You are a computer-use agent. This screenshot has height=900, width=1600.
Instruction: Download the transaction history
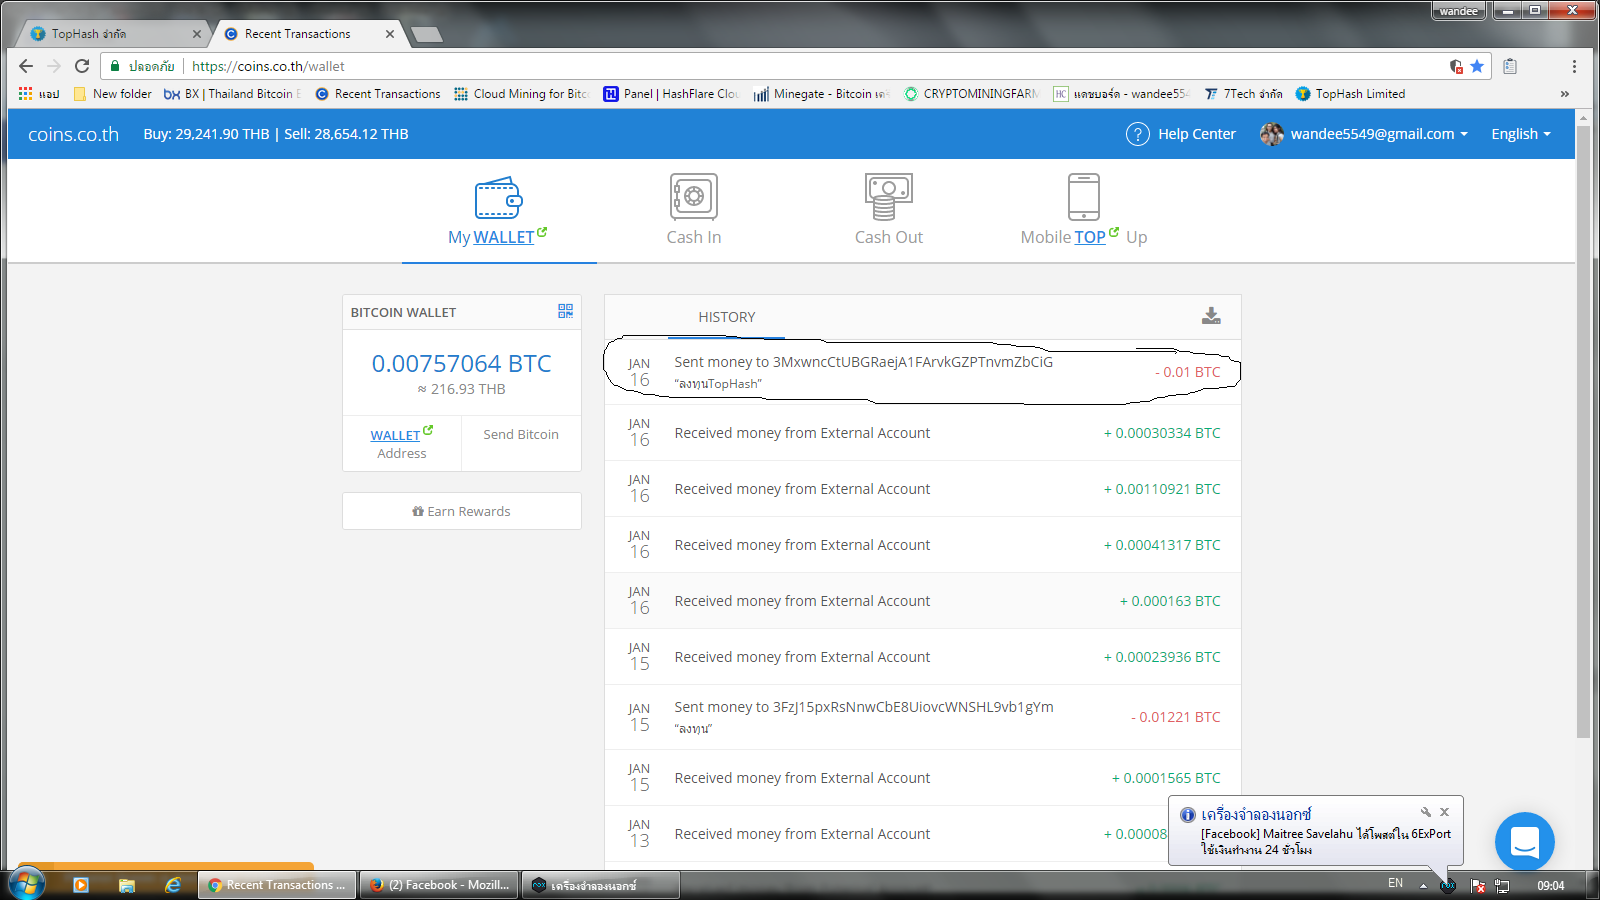tap(1211, 316)
